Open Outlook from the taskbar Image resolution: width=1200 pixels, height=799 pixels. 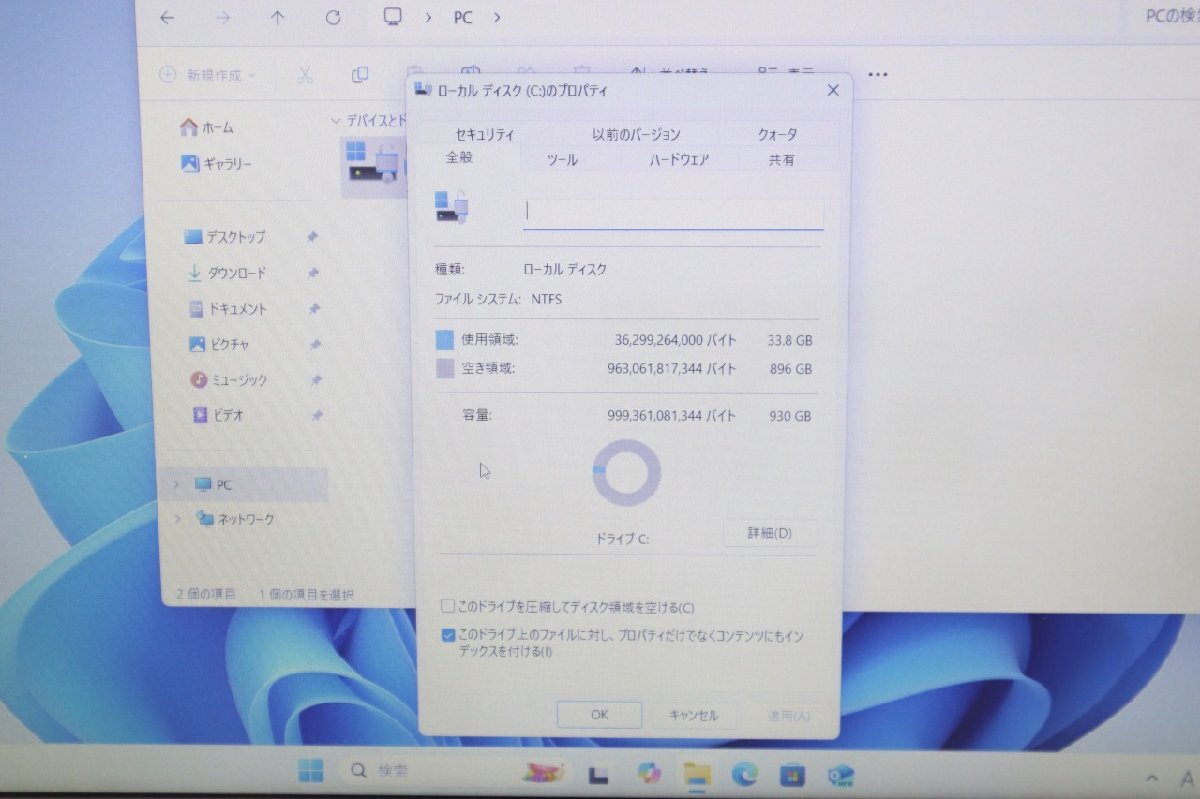pos(840,774)
